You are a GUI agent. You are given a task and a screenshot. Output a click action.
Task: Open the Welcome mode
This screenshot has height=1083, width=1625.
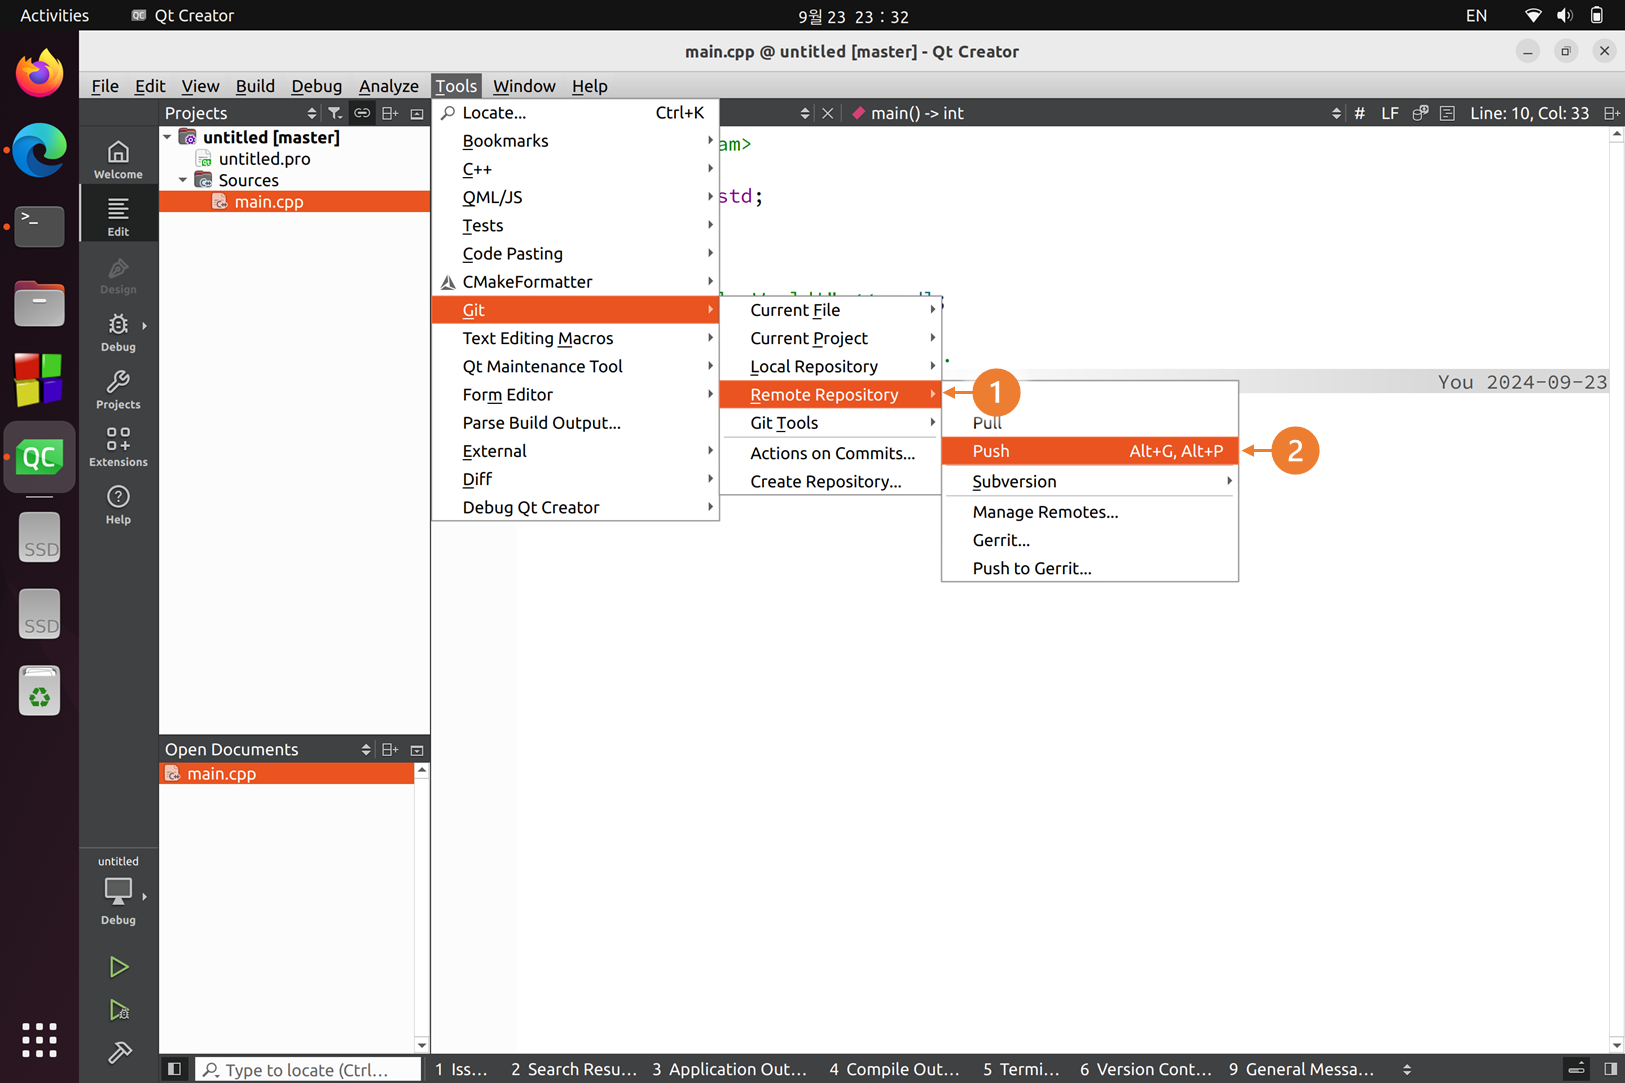pos(118,159)
